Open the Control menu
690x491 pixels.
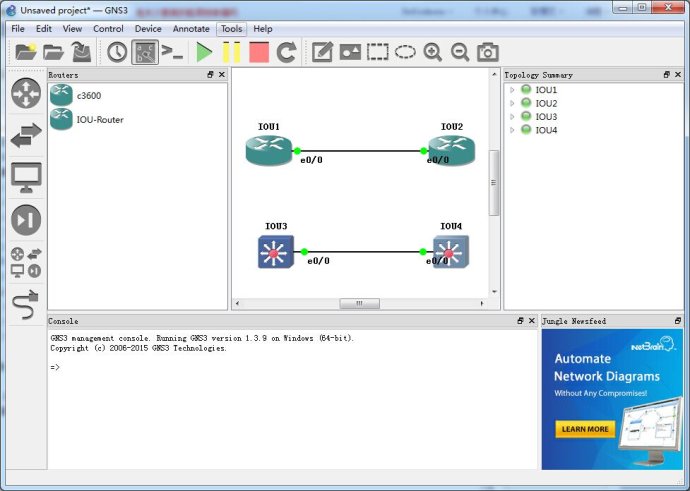click(x=108, y=29)
